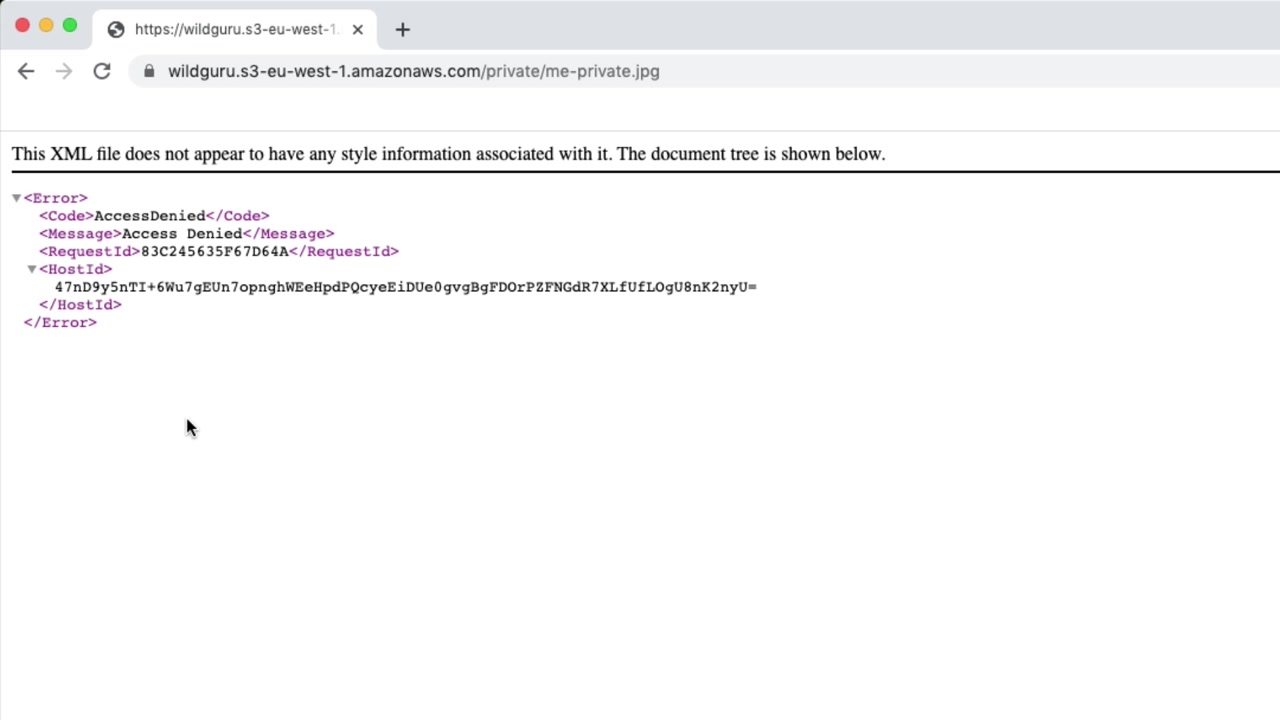
Task: Click the AccessDenied code text
Action: pyautogui.click(x=150, y=216)
